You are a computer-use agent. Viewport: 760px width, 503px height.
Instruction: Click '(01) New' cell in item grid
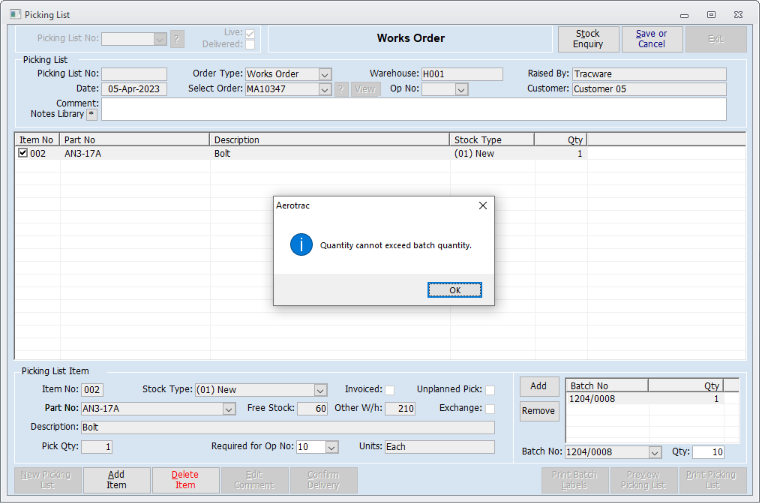[474, 154]
